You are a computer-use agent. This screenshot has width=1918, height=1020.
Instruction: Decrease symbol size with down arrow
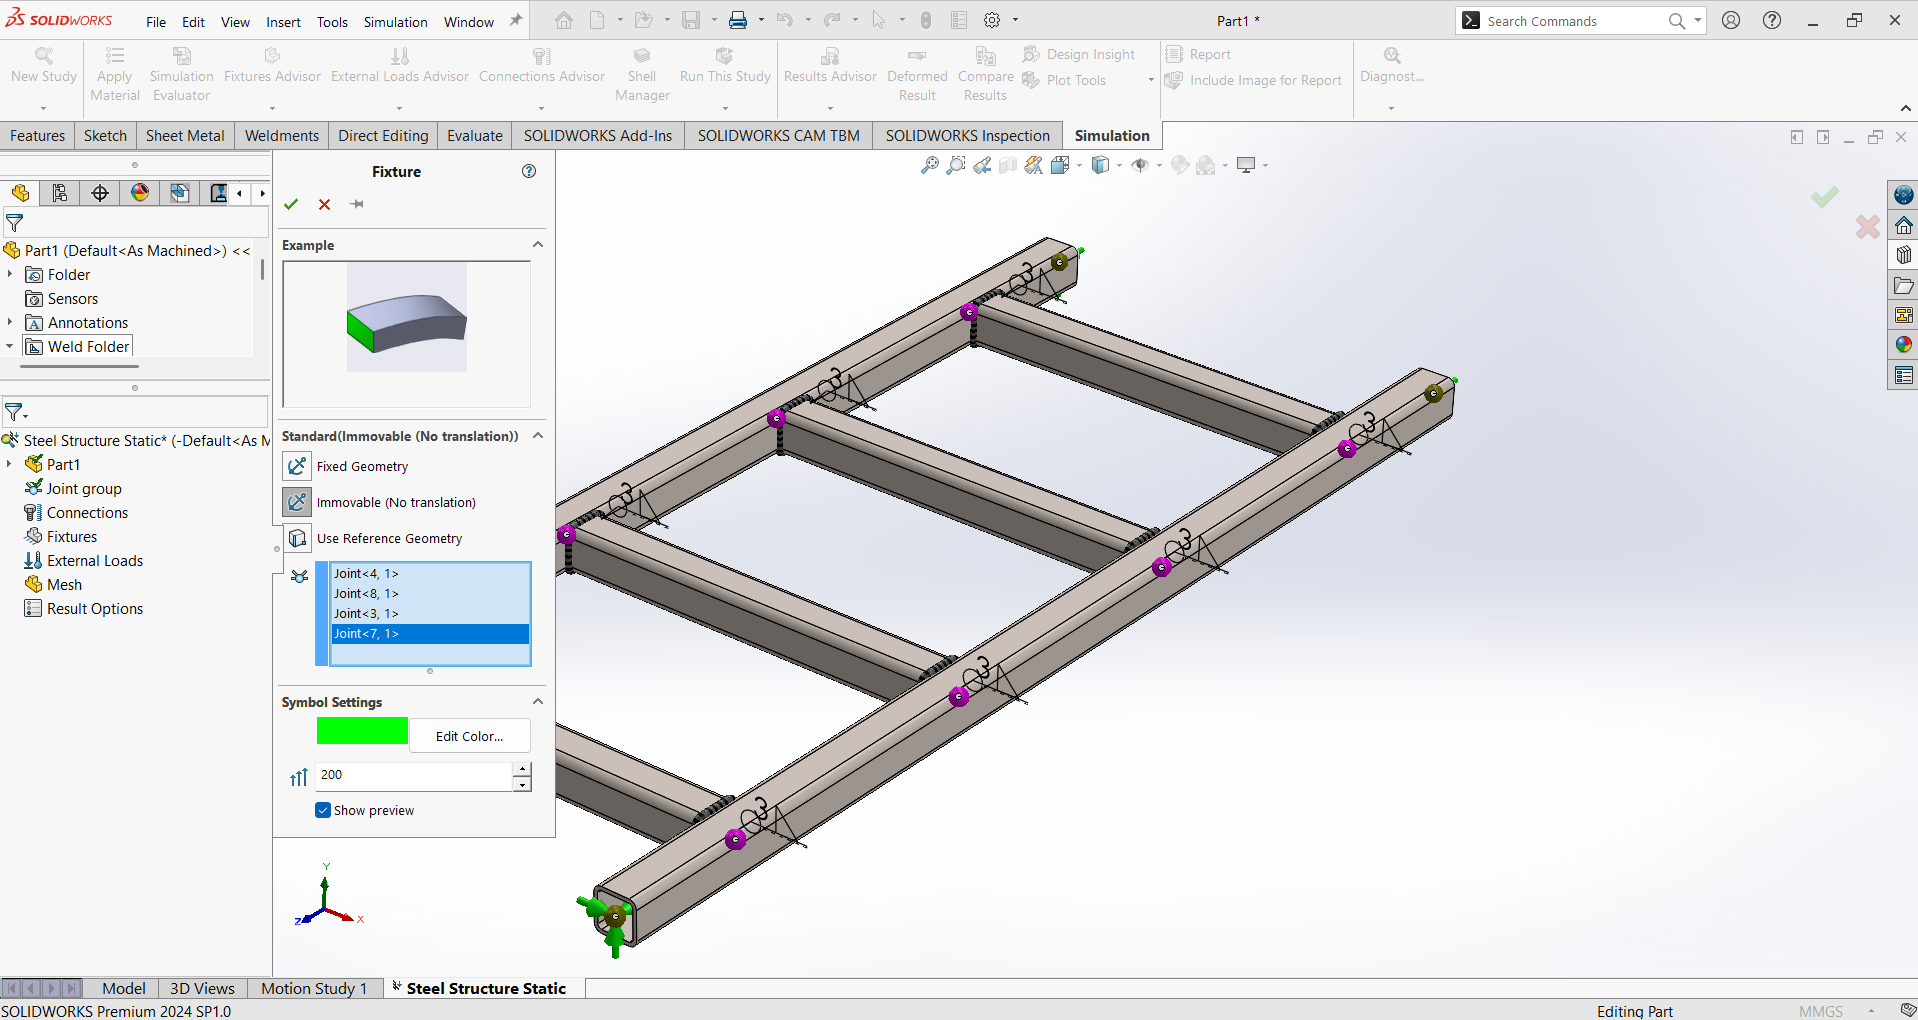(522, 784)
